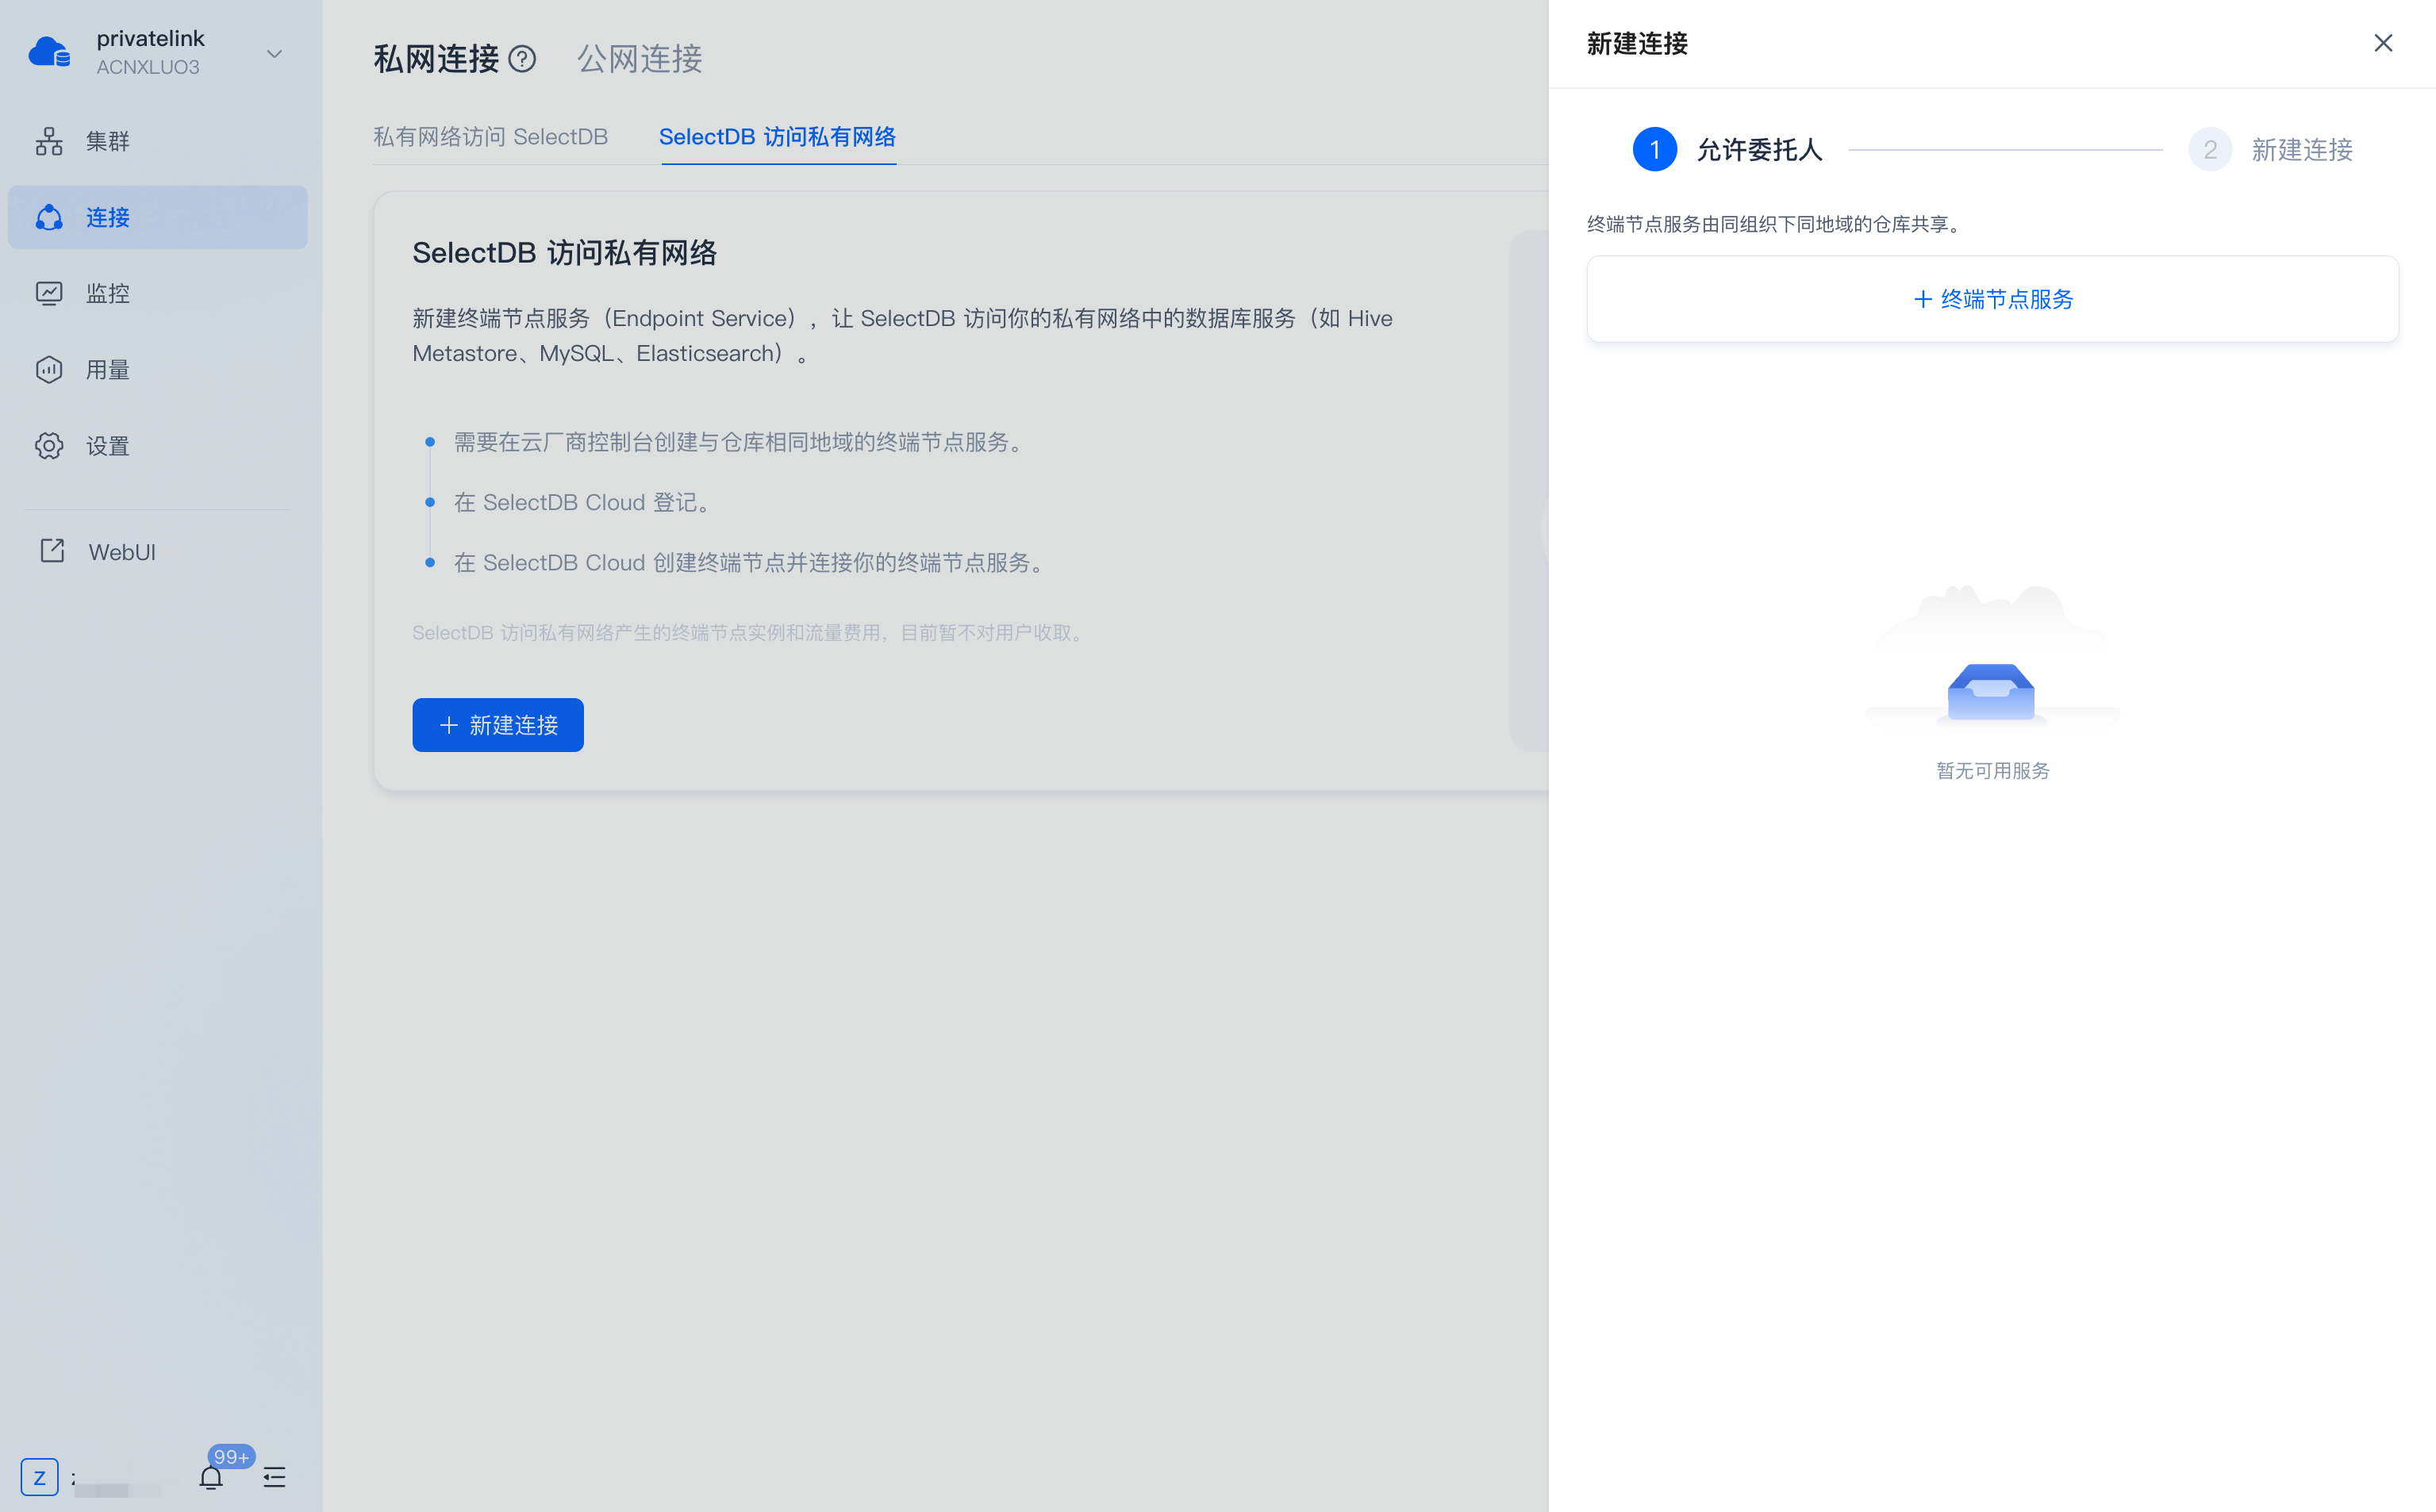Click the 暂无可用服务 empty text
The height and width of the screenshot is (1512, 2436).
(x=1992, y=771)
